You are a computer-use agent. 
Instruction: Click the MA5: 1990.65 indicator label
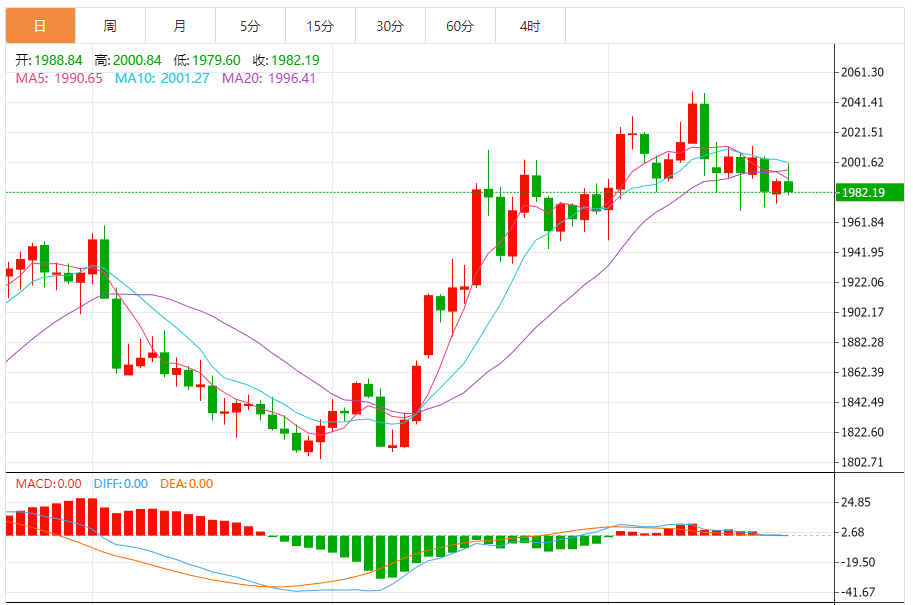[x=59, y=78]
